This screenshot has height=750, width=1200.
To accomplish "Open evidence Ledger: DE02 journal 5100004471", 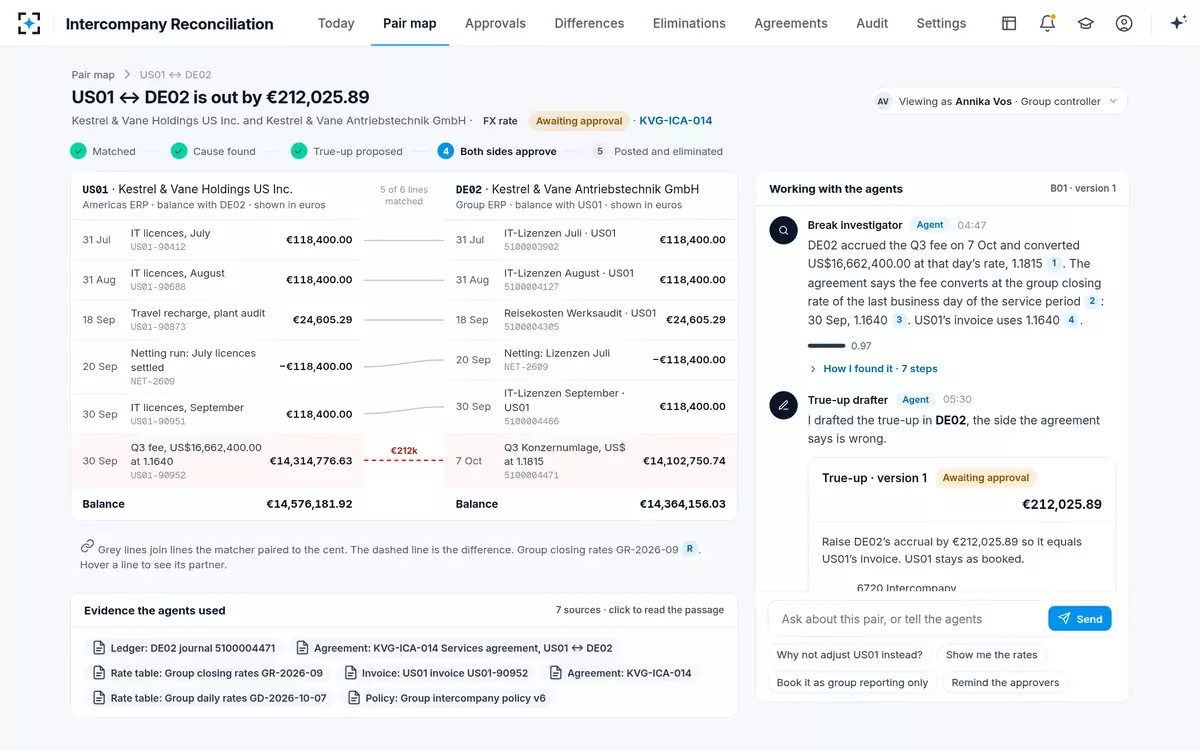I will pyautogui.click(x=183, y=648).
